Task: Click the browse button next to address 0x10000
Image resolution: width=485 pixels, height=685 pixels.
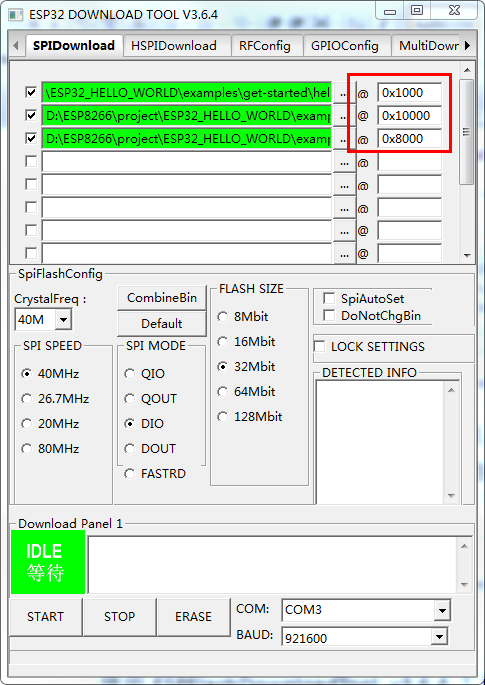Action: tap(344, 116)
